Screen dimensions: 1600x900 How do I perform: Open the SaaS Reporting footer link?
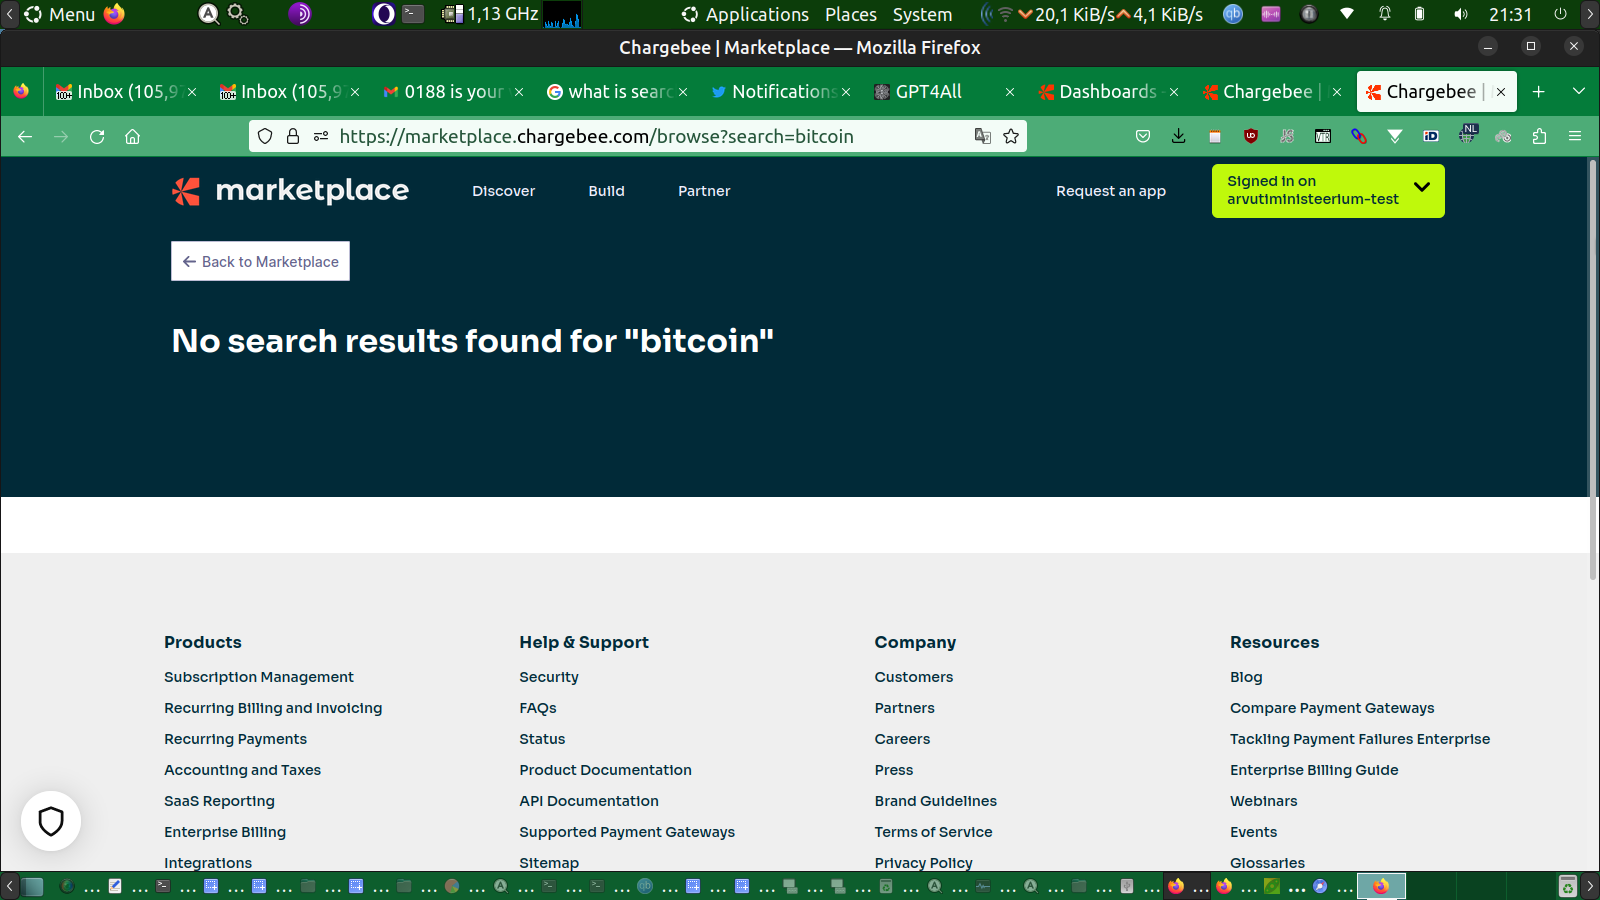pyautogui.click(x=219, y=801)
